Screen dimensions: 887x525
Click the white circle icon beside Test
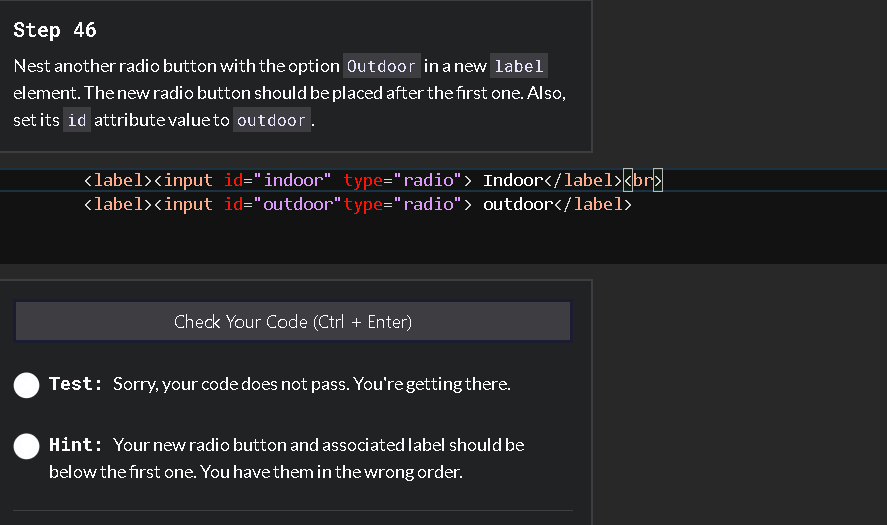click(27, 385)
